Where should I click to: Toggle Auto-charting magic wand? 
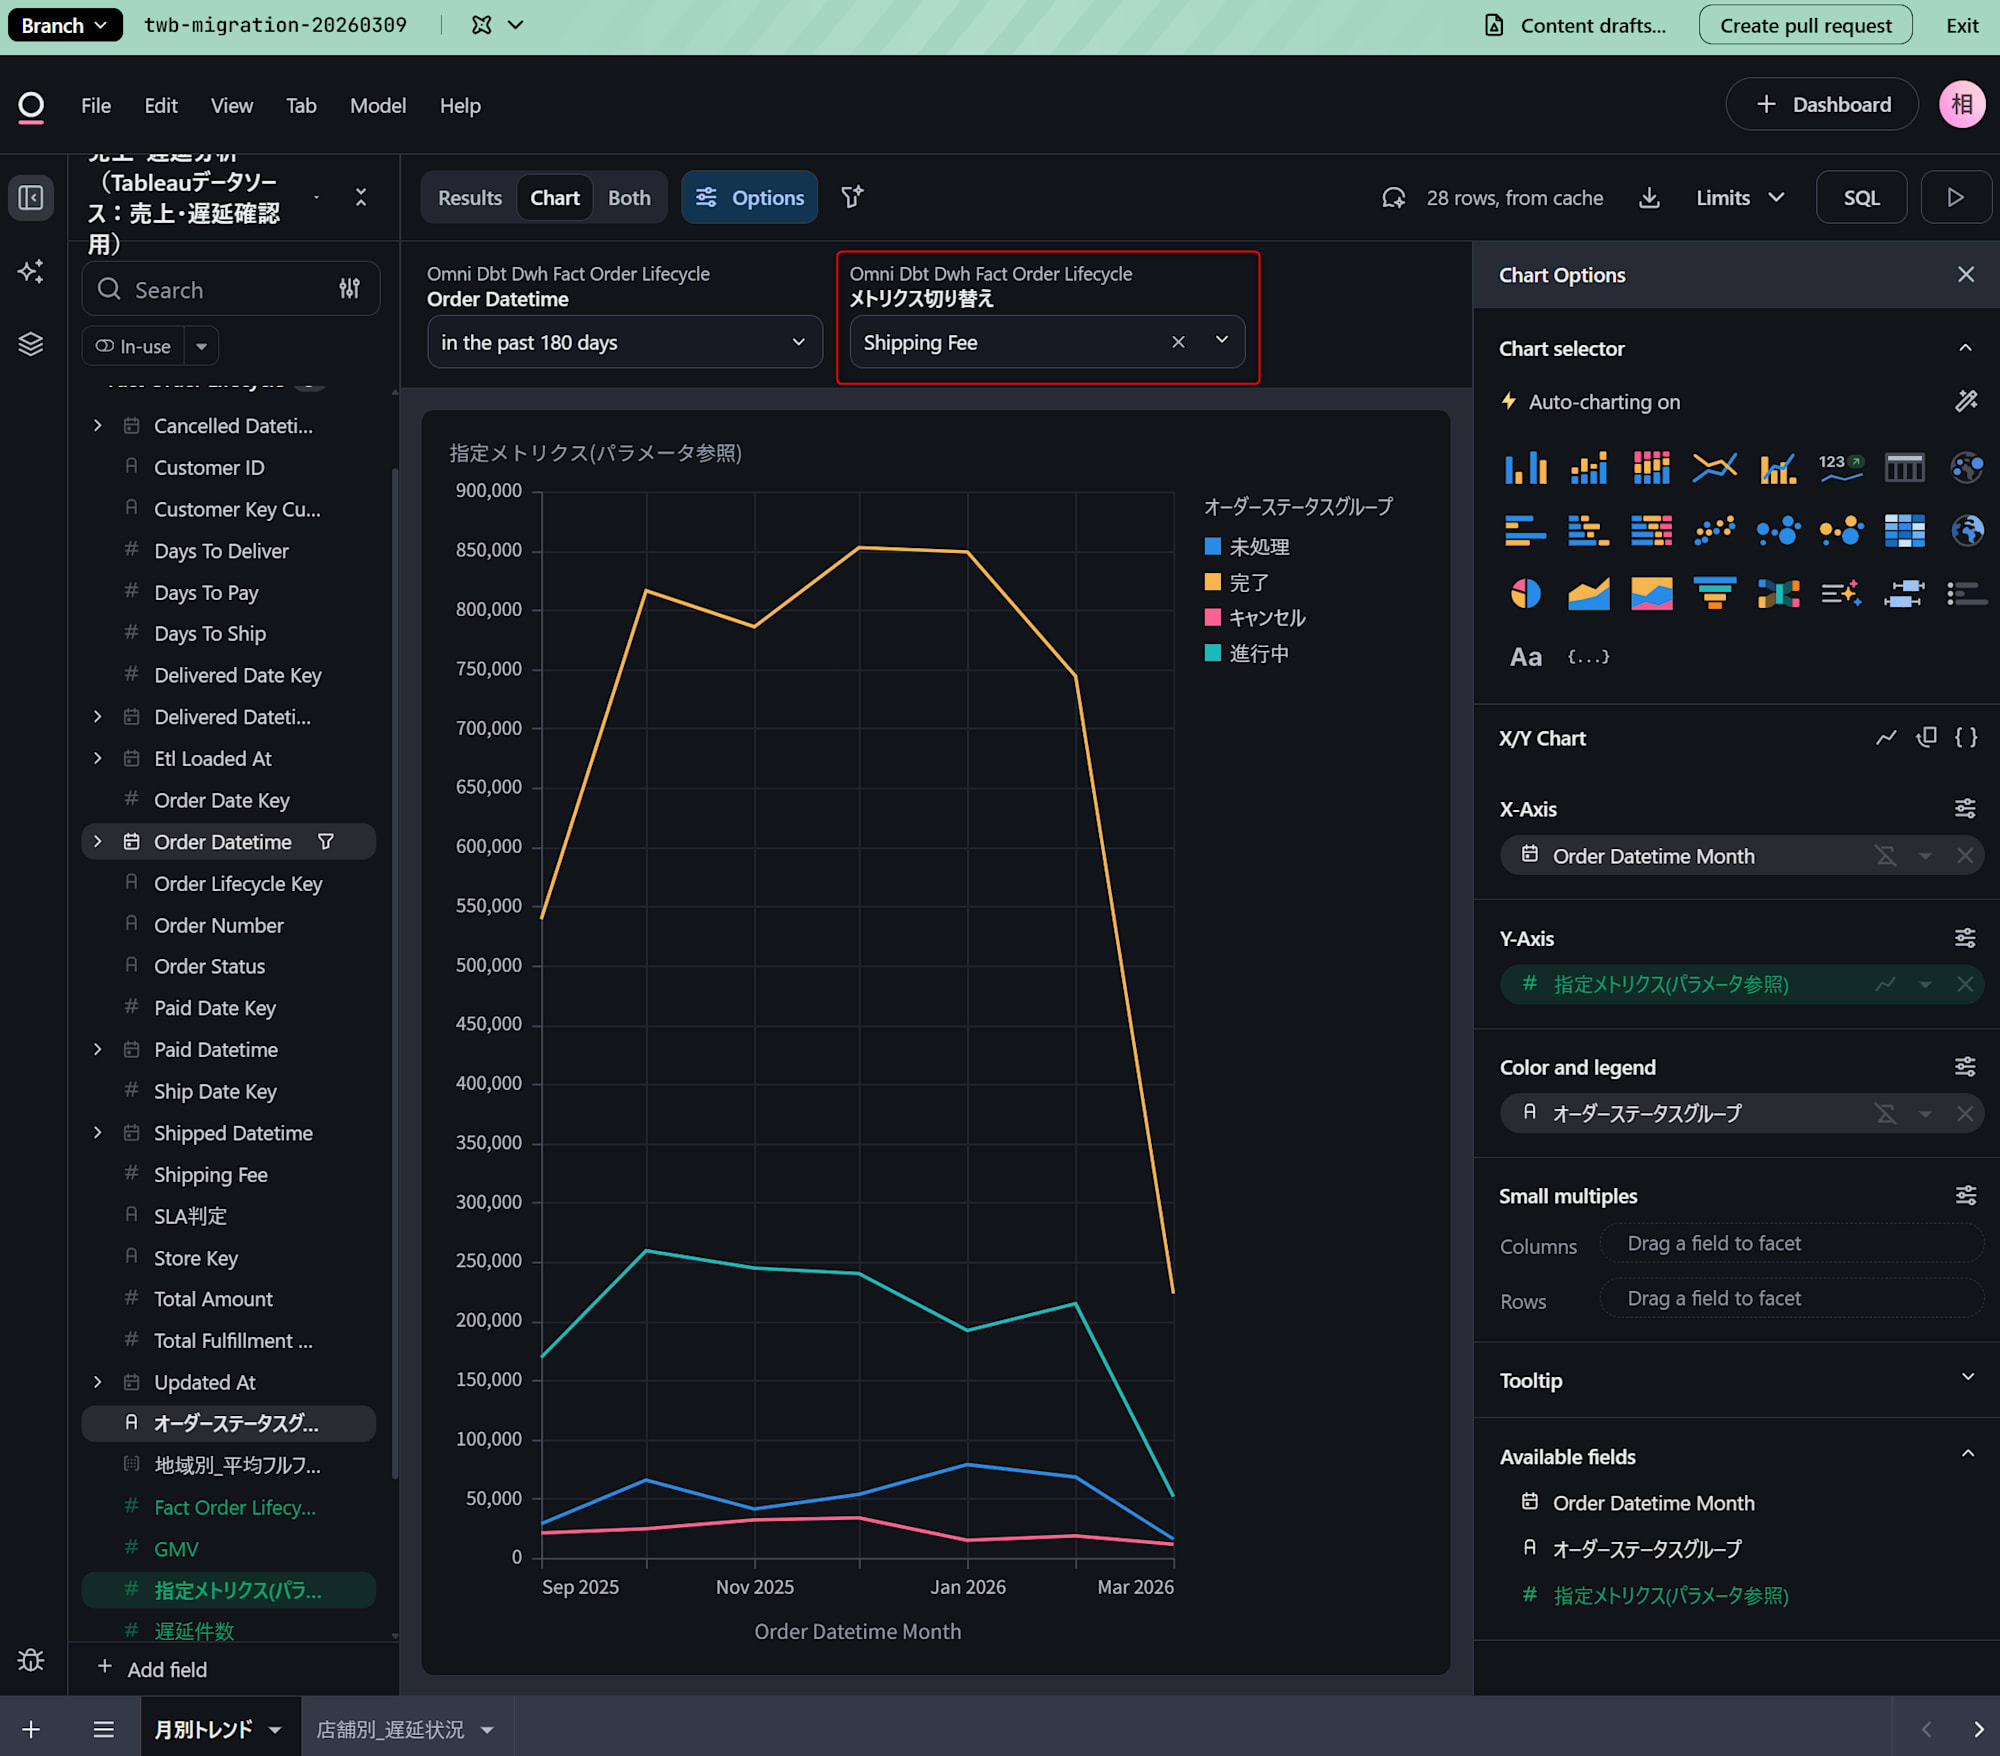(x=1965, y=402)
